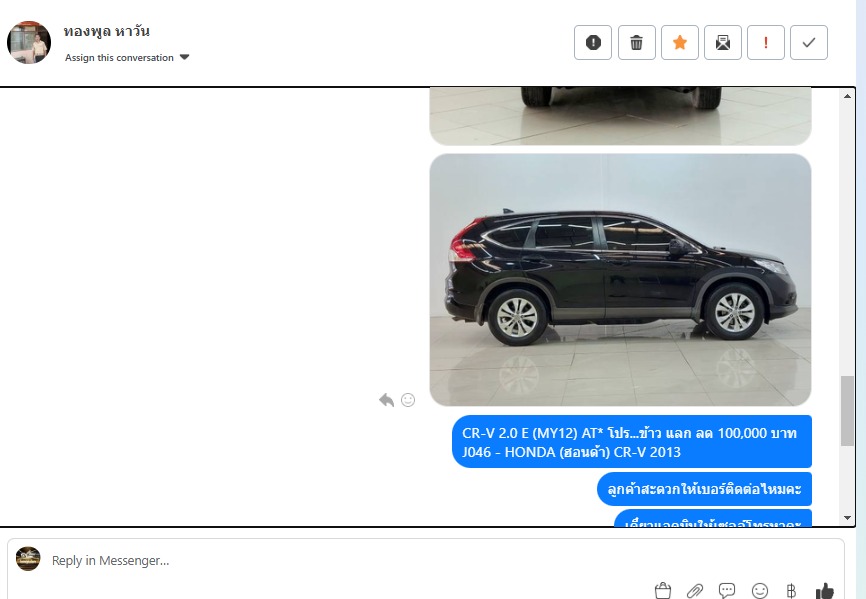Mark conversation as unread envelope icon
This screenshot has width=866, height=599.
pos(722,43)
